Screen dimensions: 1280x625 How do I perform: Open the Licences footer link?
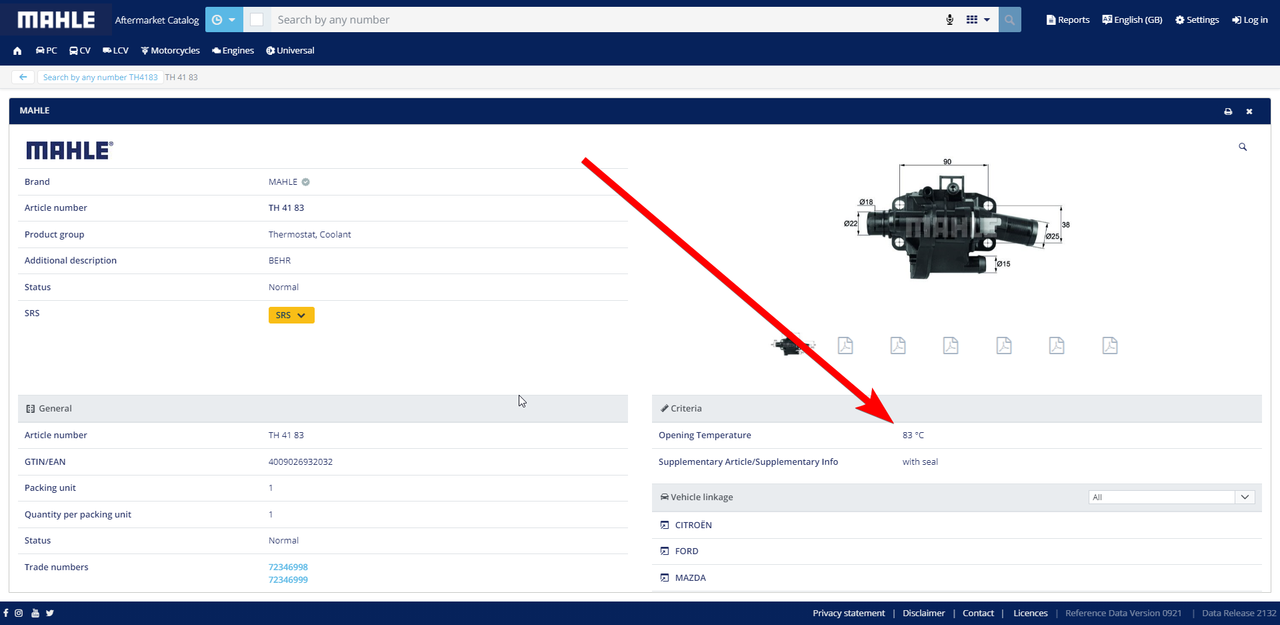coord(1030,613)
